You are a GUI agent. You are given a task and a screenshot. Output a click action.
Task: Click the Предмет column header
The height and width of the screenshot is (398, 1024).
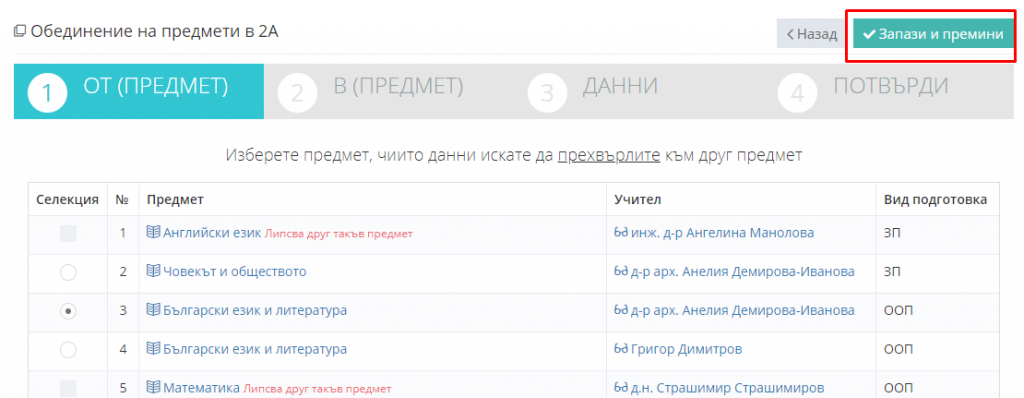tap(175, 199)
